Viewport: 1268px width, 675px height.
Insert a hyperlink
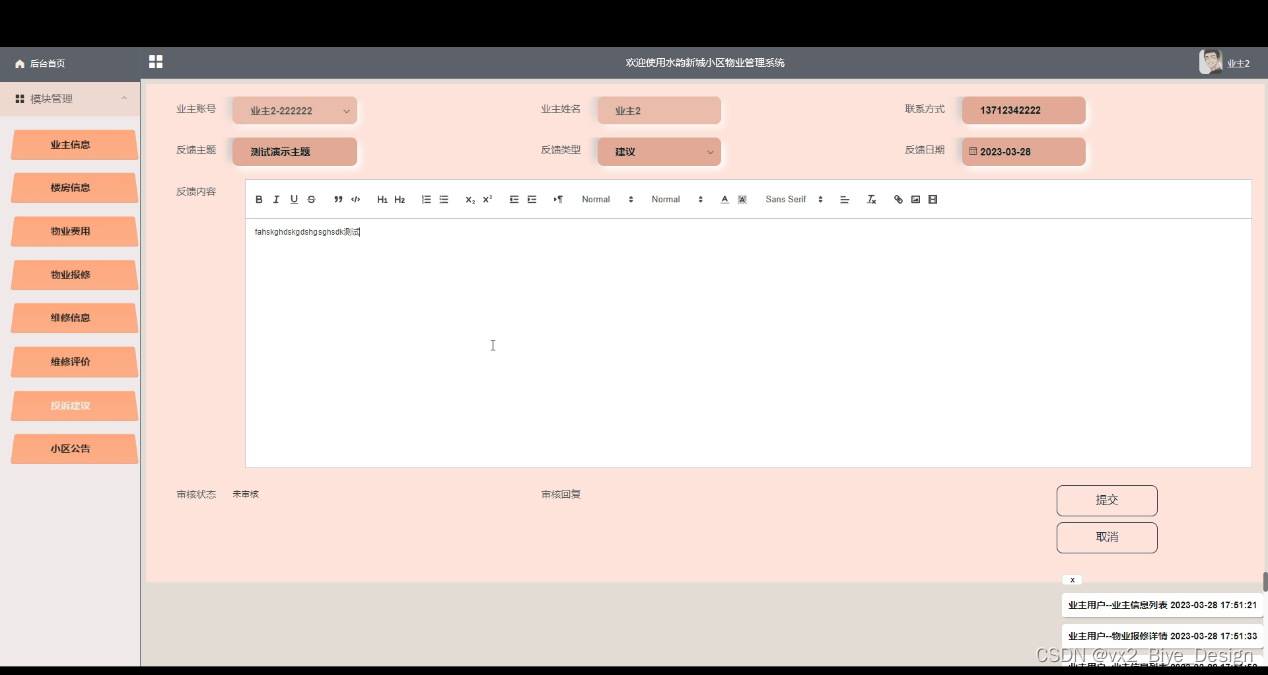pos(898,200)
